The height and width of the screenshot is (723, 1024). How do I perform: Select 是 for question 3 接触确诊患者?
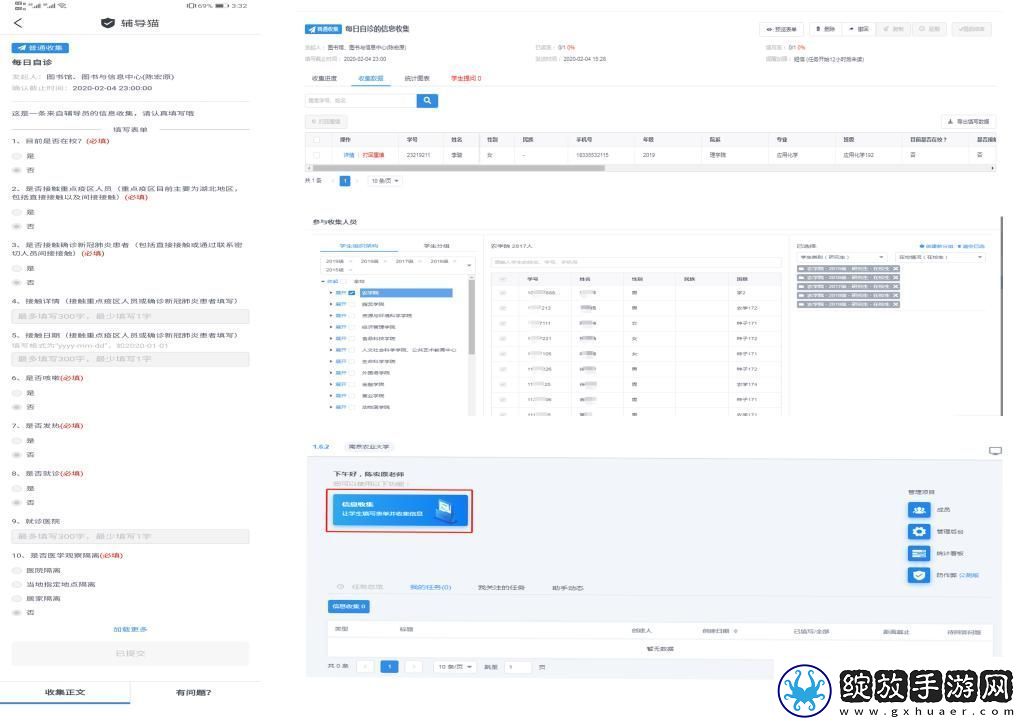(18, 268)
